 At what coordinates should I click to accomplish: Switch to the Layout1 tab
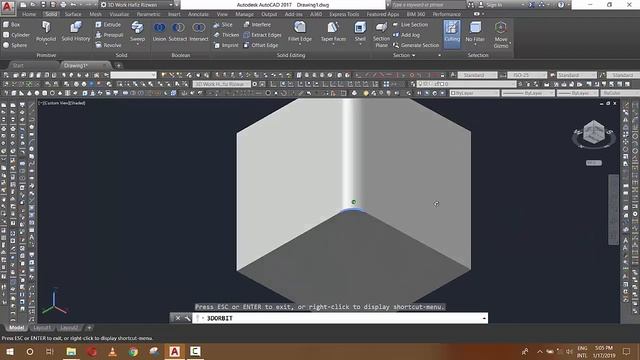42,328
